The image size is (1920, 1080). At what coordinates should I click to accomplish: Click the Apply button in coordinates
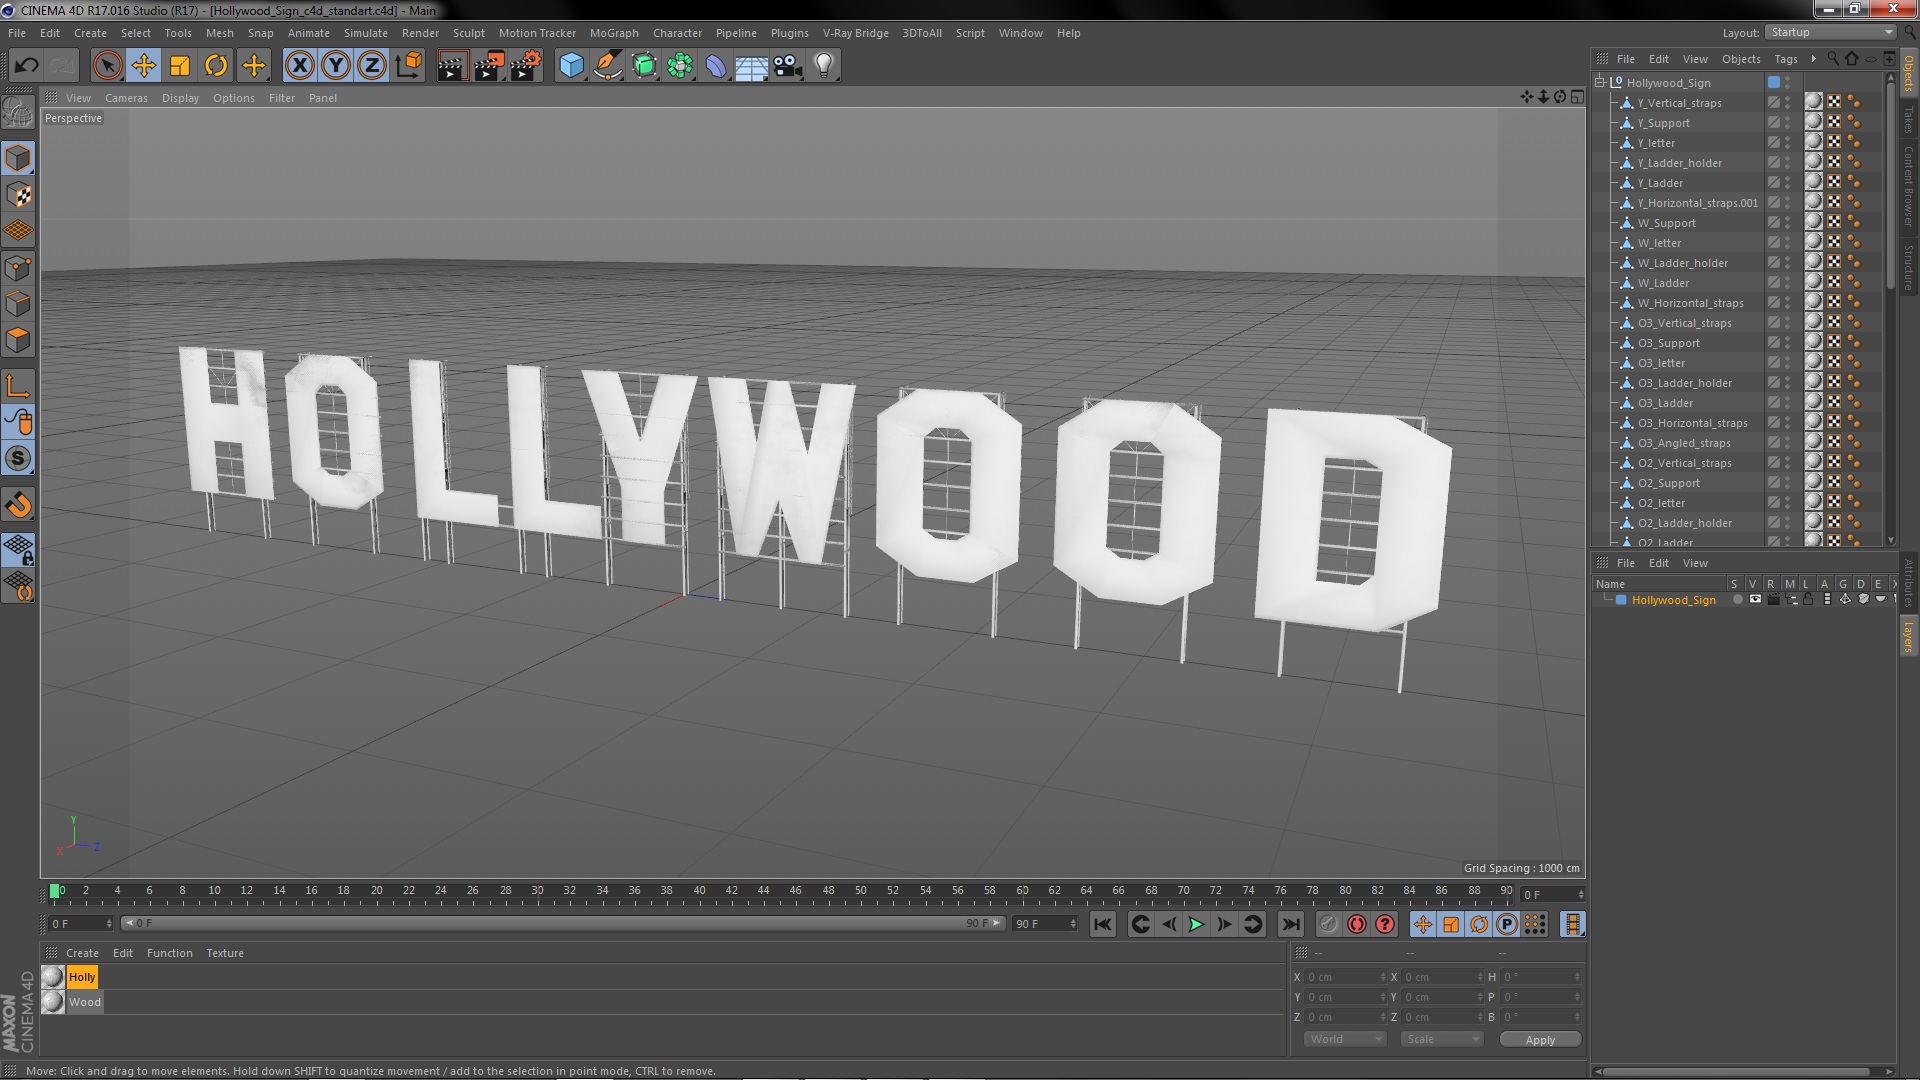point(1540,1040)
